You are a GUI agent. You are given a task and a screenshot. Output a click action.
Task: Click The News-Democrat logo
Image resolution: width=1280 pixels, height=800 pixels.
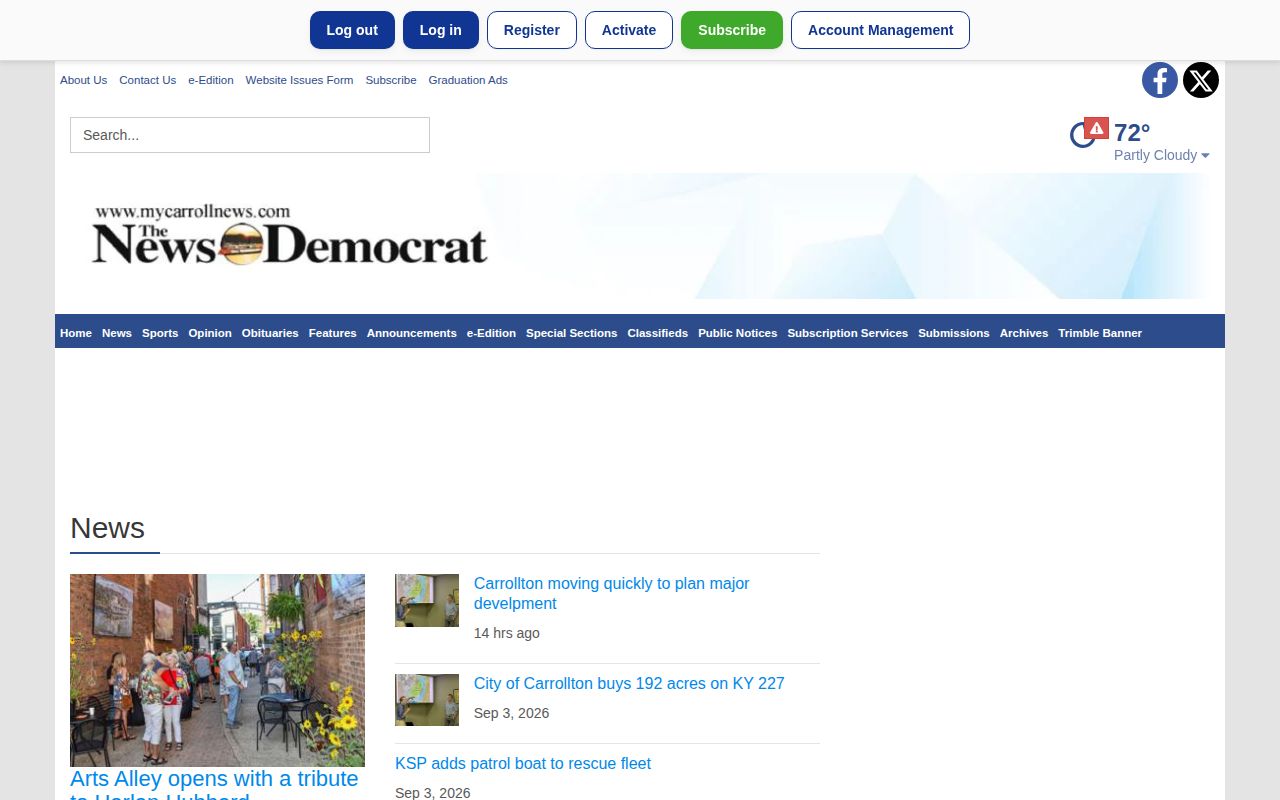[290, 235]
